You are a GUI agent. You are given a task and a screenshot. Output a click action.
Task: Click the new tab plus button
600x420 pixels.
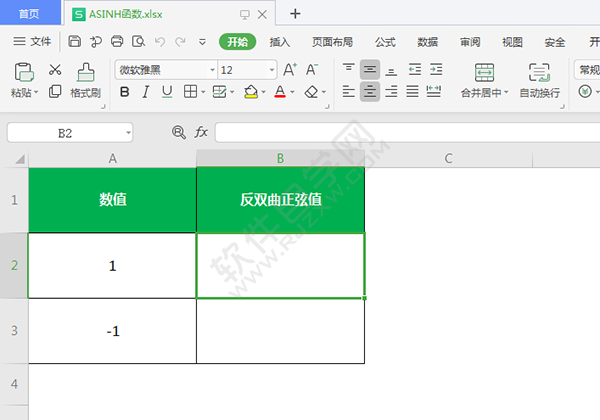pos(295,14)
